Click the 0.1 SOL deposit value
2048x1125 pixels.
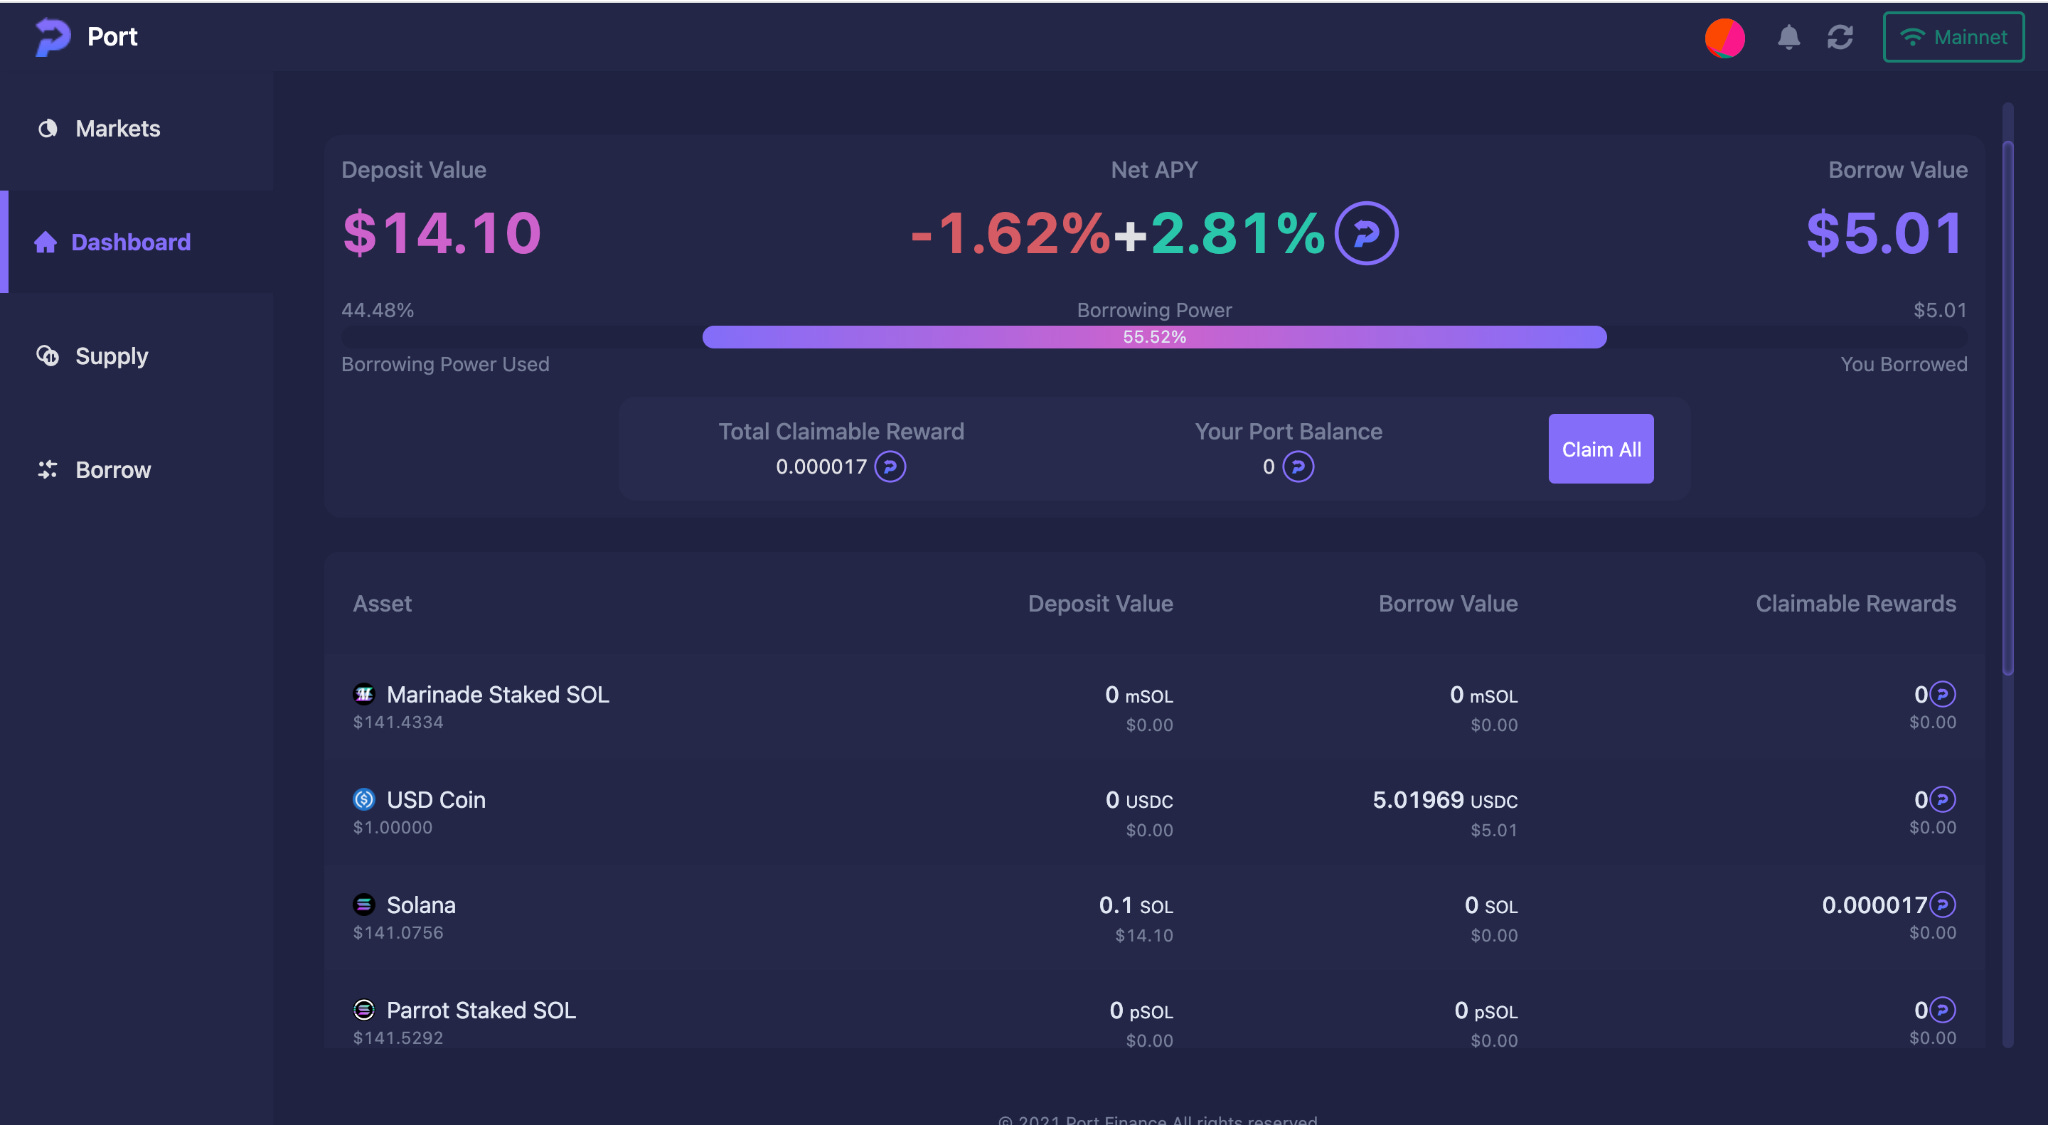(x=1136, y=906)
